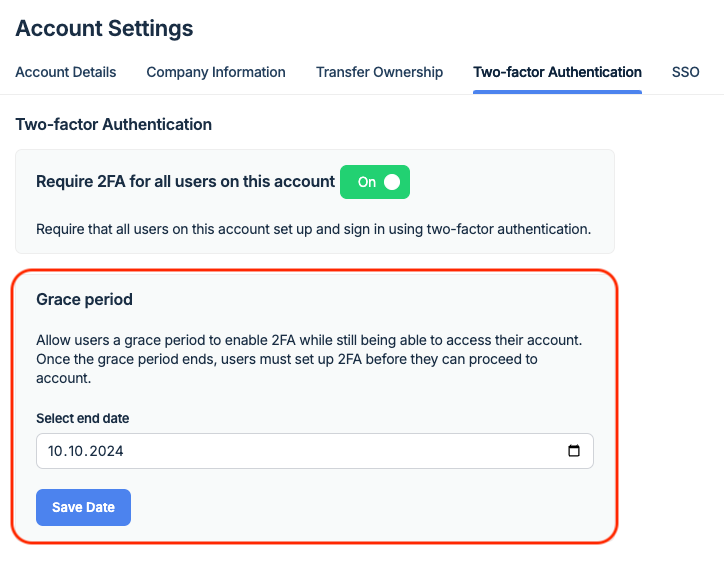Select the year 2024 in the date field
Screen dimensions: 724x570
click(x=107, y=451)
